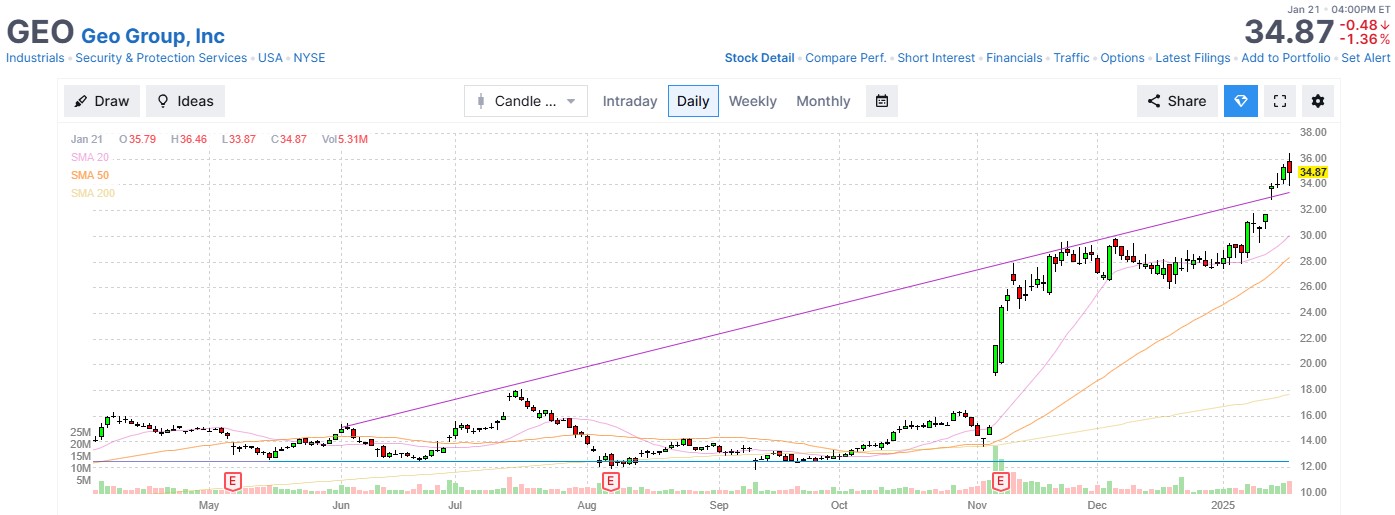Click the GEO ticker symbol
The image size is (1395, 515).
click(40, 32)
